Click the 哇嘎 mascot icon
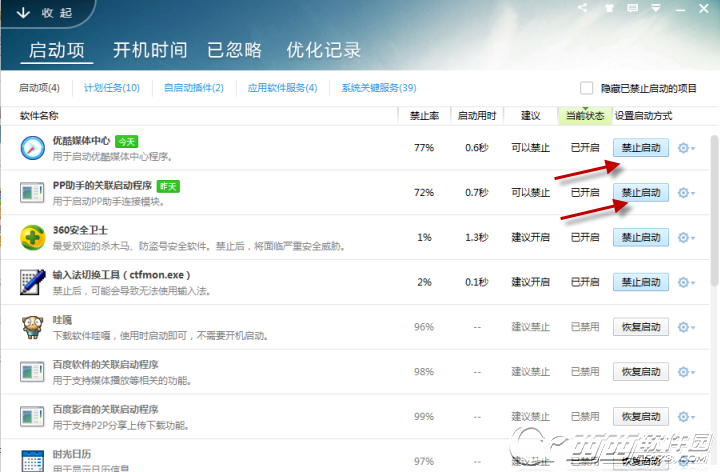This screenshot has width=720, height=472. tap(33, 327)
